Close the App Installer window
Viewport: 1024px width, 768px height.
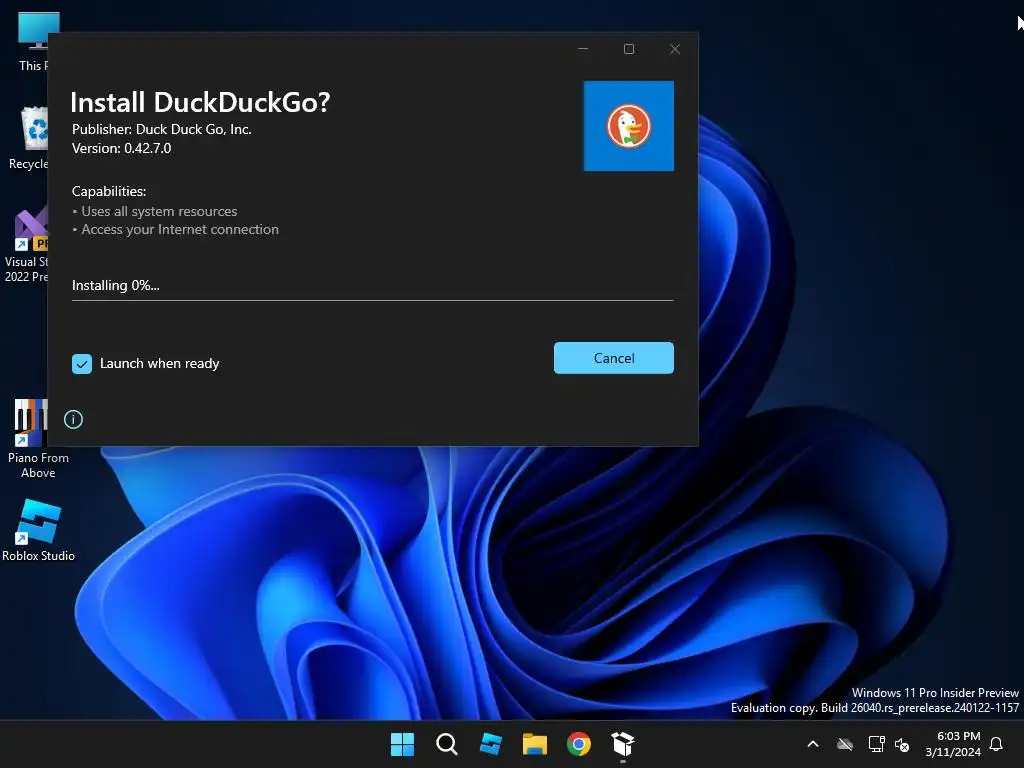tap(675, 49)
